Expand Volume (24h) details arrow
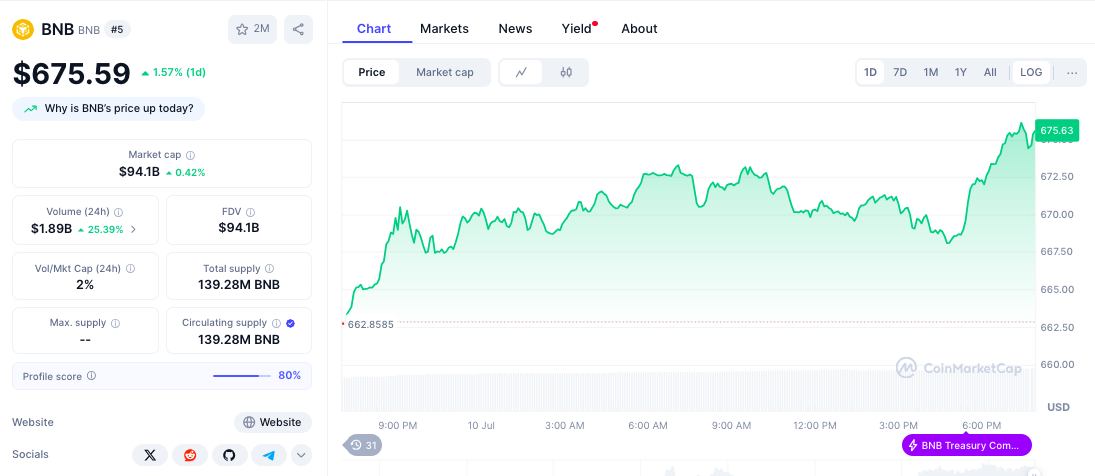This screenshot has height=476, width=1095. click(x=134, y=229)
